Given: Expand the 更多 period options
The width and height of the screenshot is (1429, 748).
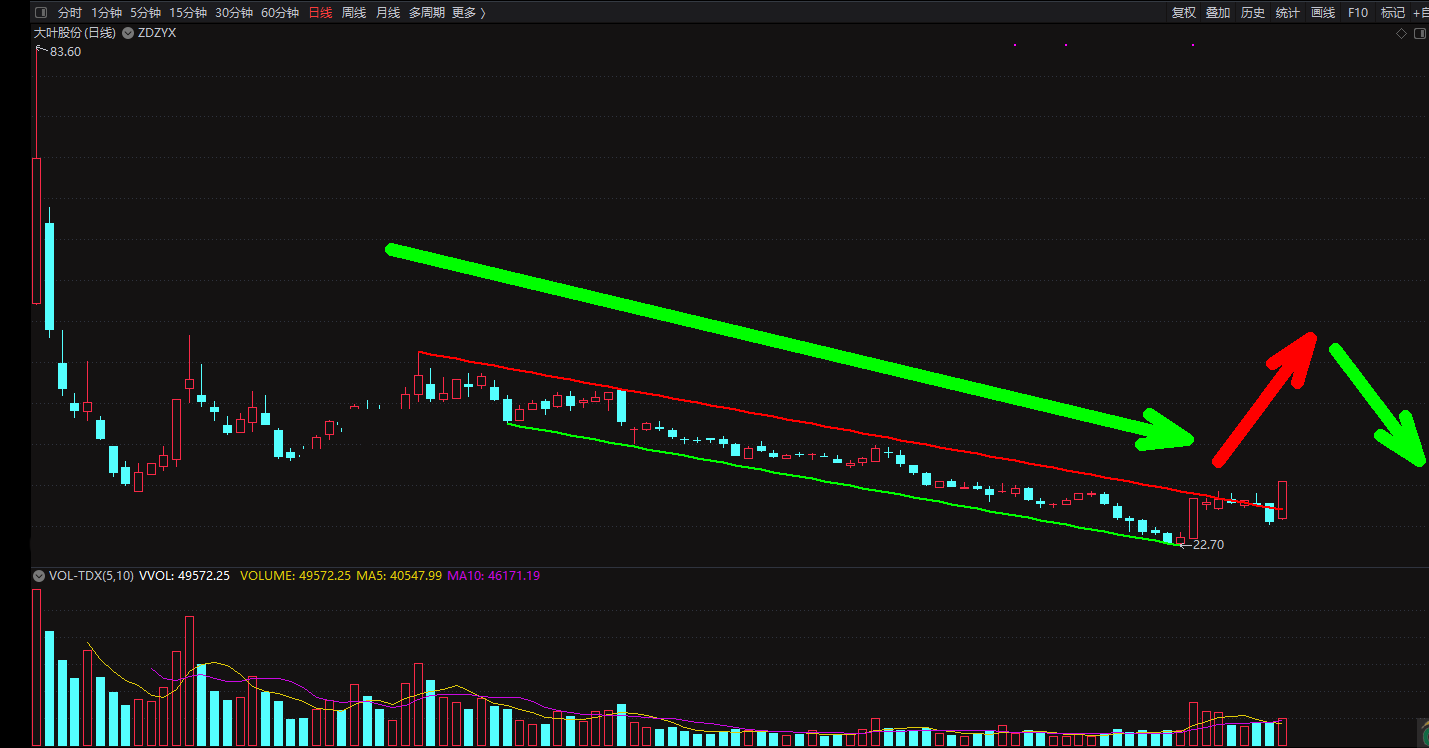Looking at the screenshot, I should tap(469, 13).
